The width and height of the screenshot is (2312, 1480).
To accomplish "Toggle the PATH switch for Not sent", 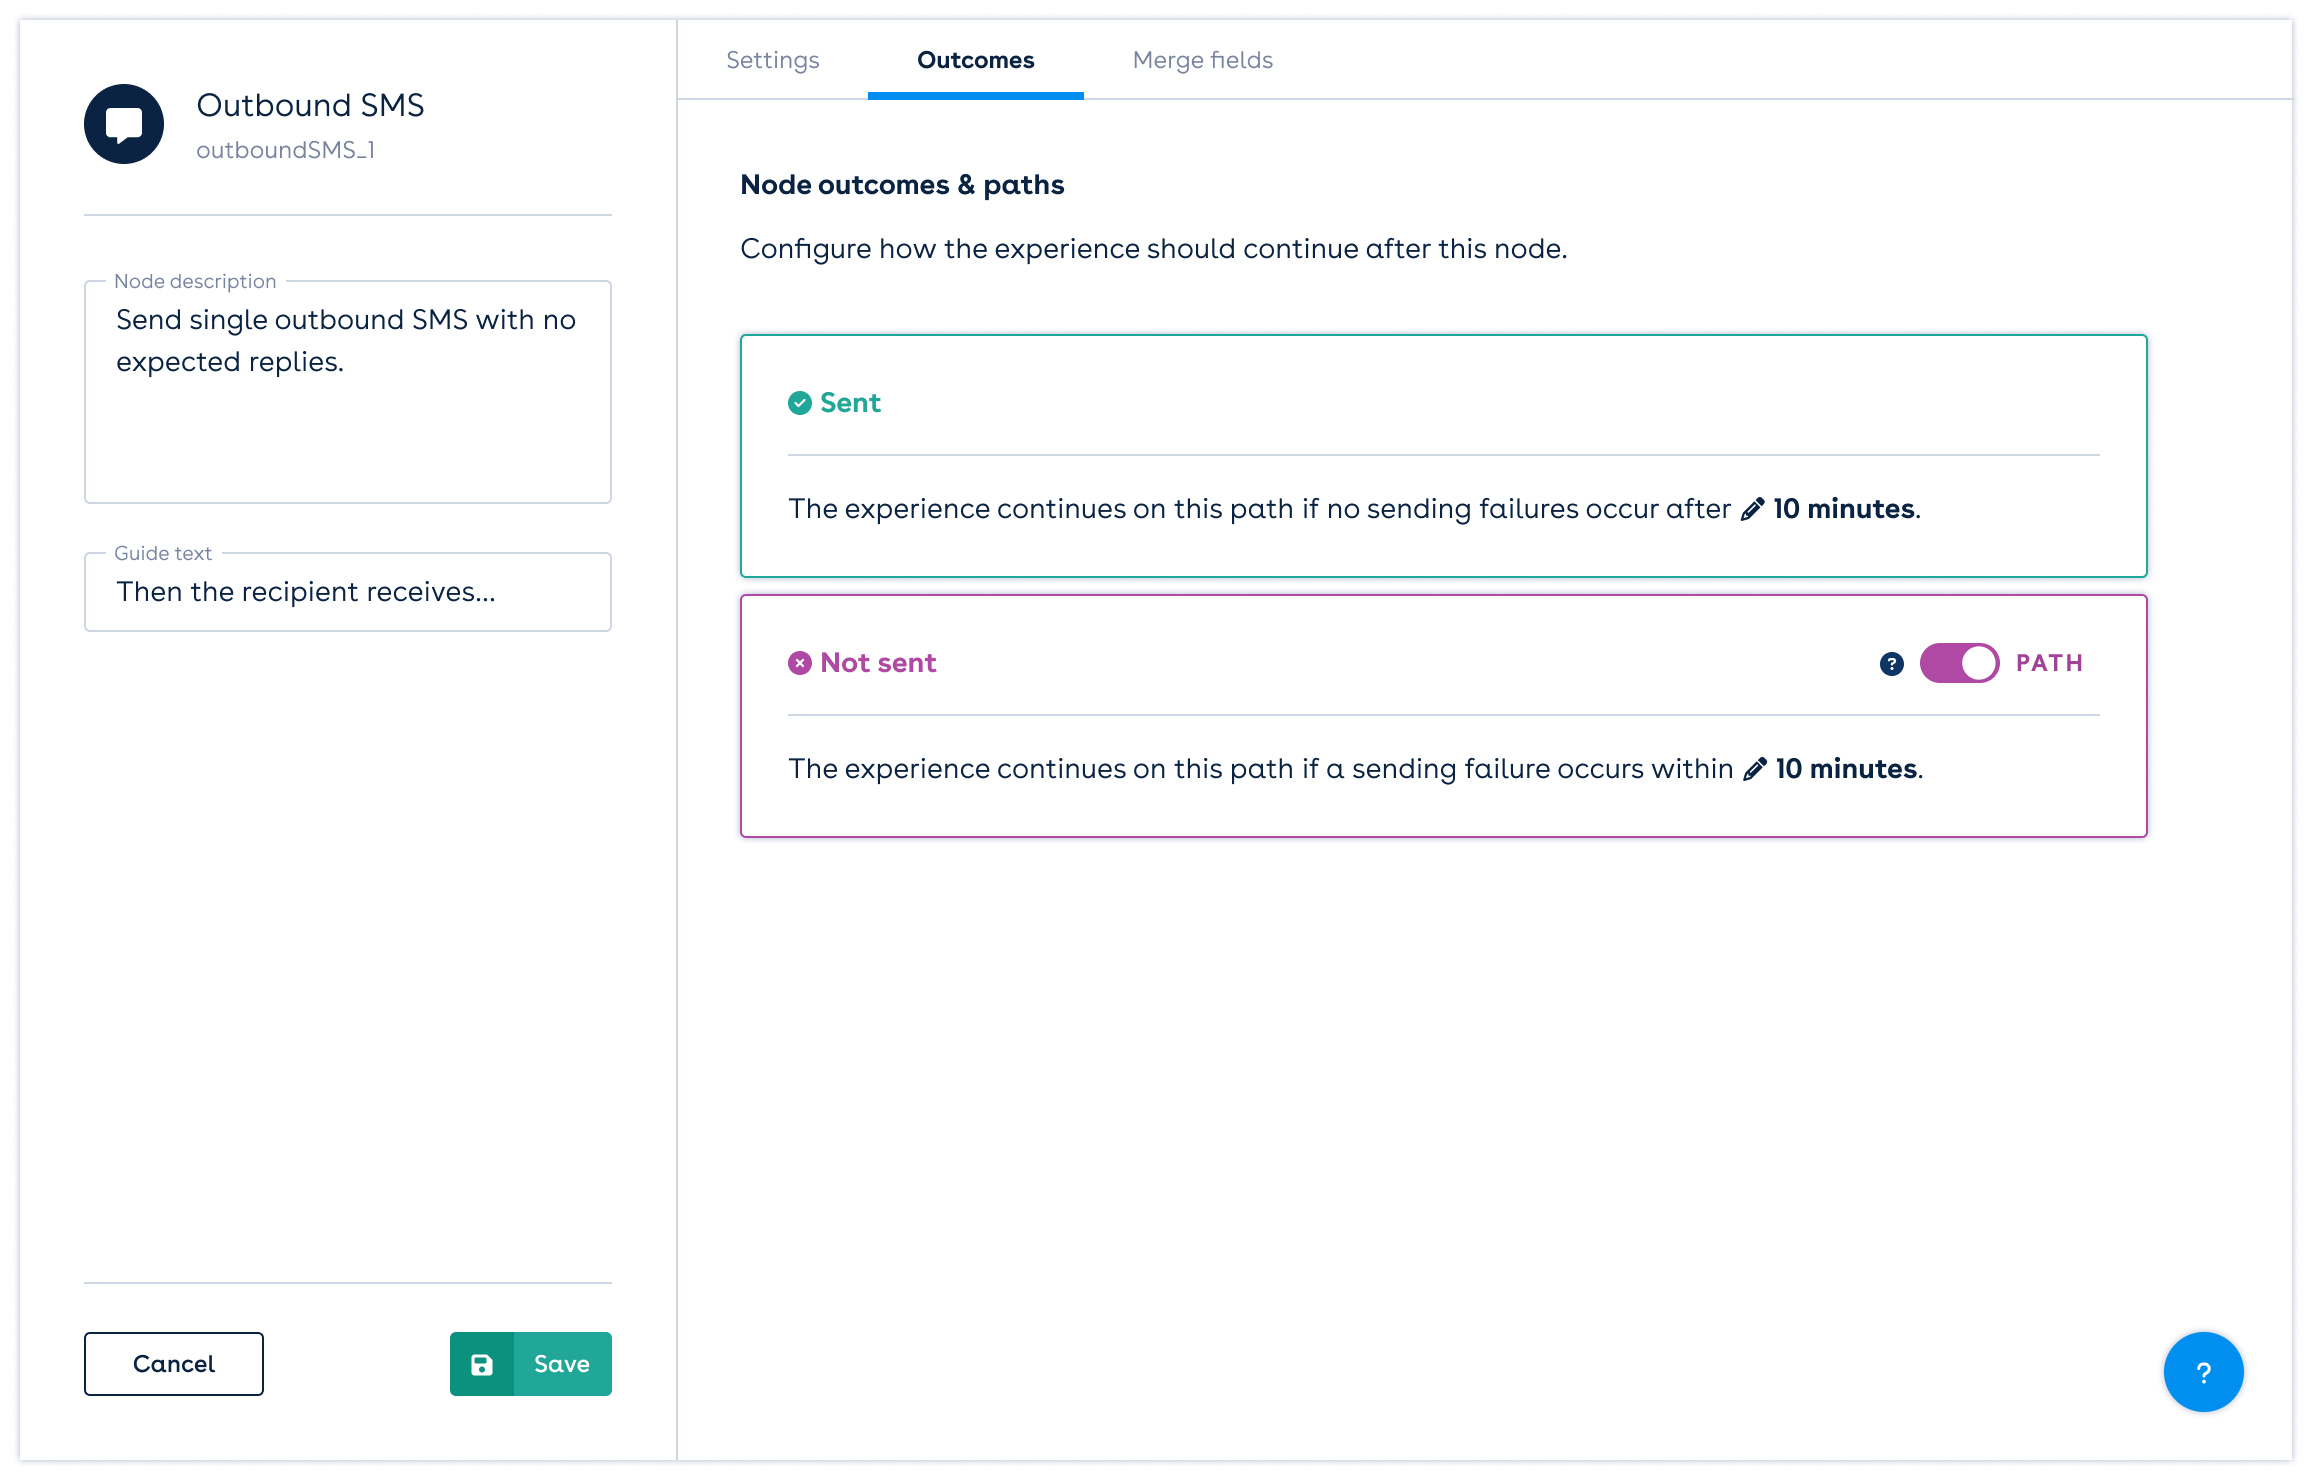I will point(1958,662).
